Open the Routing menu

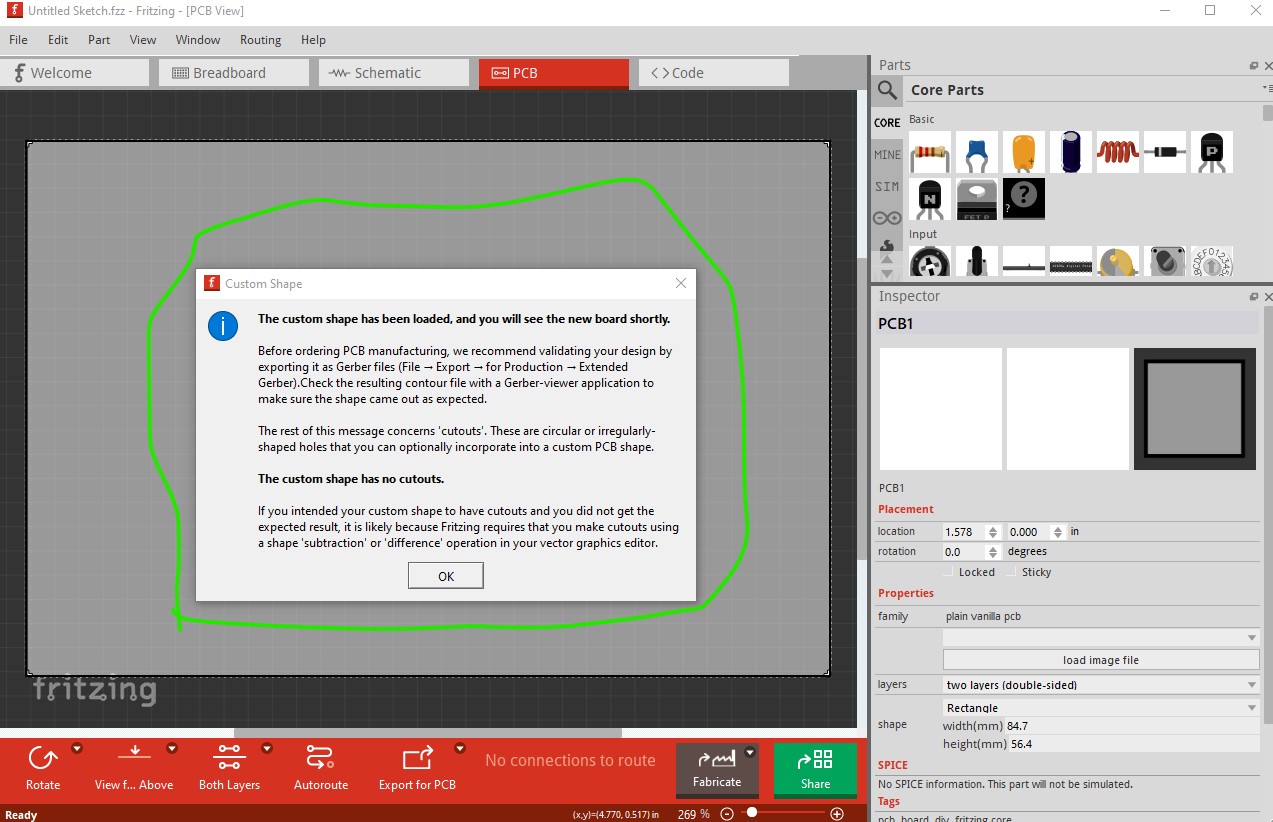[x=260, y=40]
